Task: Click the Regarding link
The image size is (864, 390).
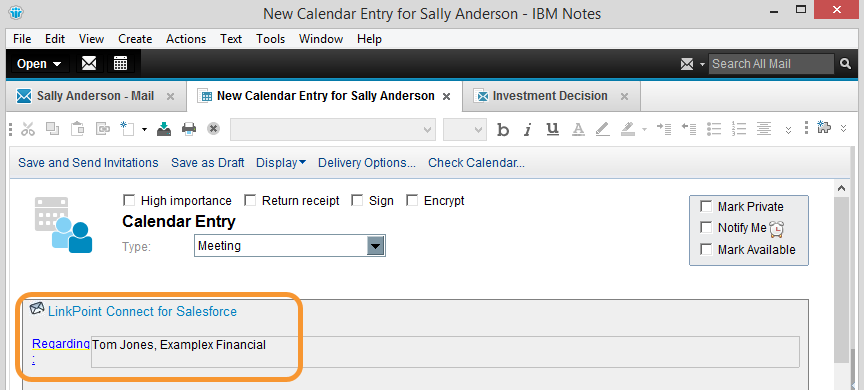Action: click(61, 351)
